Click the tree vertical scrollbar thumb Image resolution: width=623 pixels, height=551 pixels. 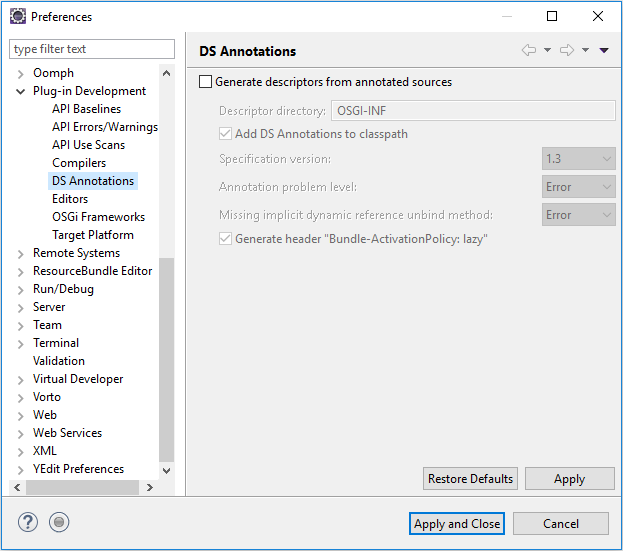click(166, 360)
